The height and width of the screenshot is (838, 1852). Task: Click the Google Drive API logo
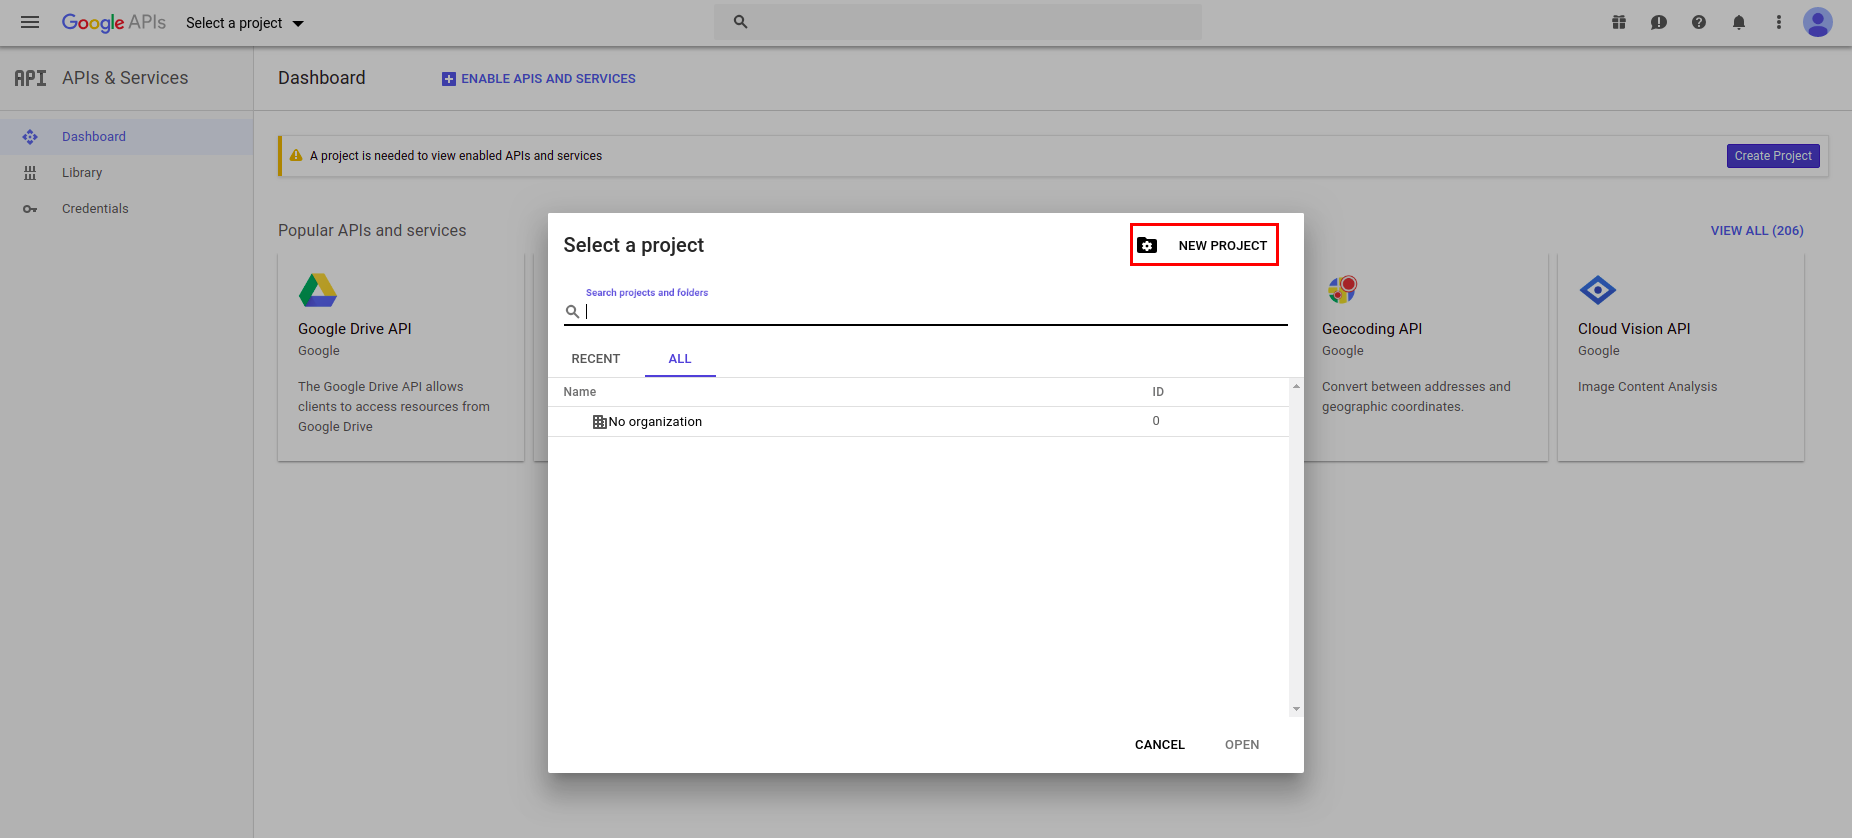coord(318,290)
